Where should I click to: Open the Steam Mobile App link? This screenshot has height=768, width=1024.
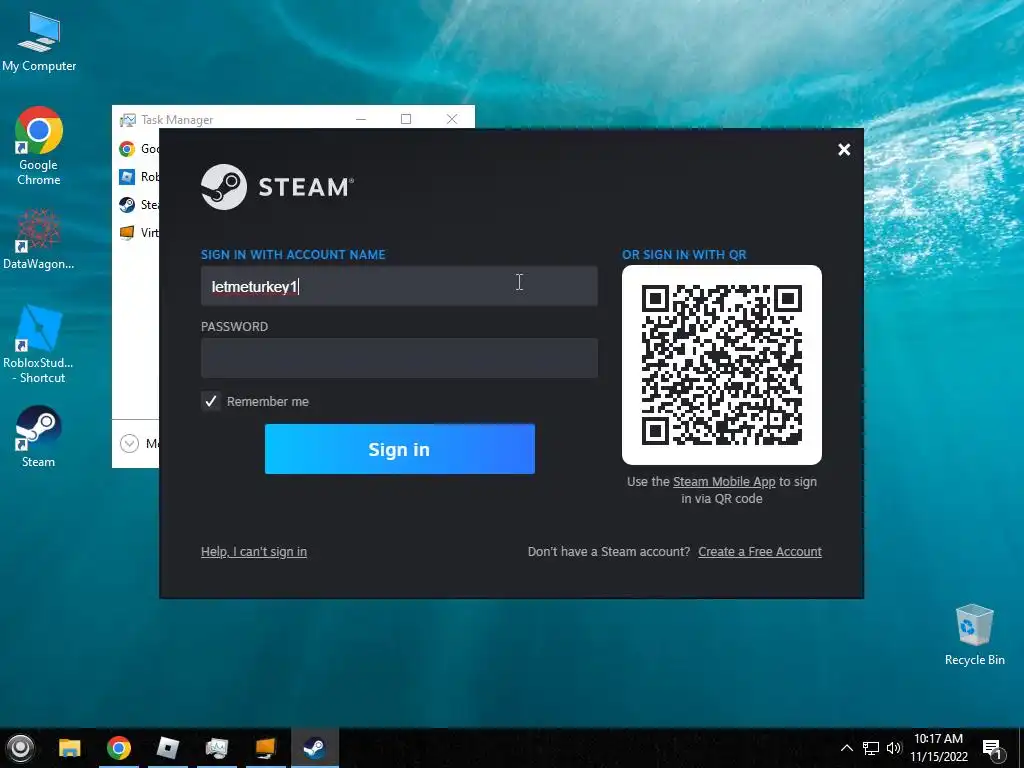tap(724, 481)
